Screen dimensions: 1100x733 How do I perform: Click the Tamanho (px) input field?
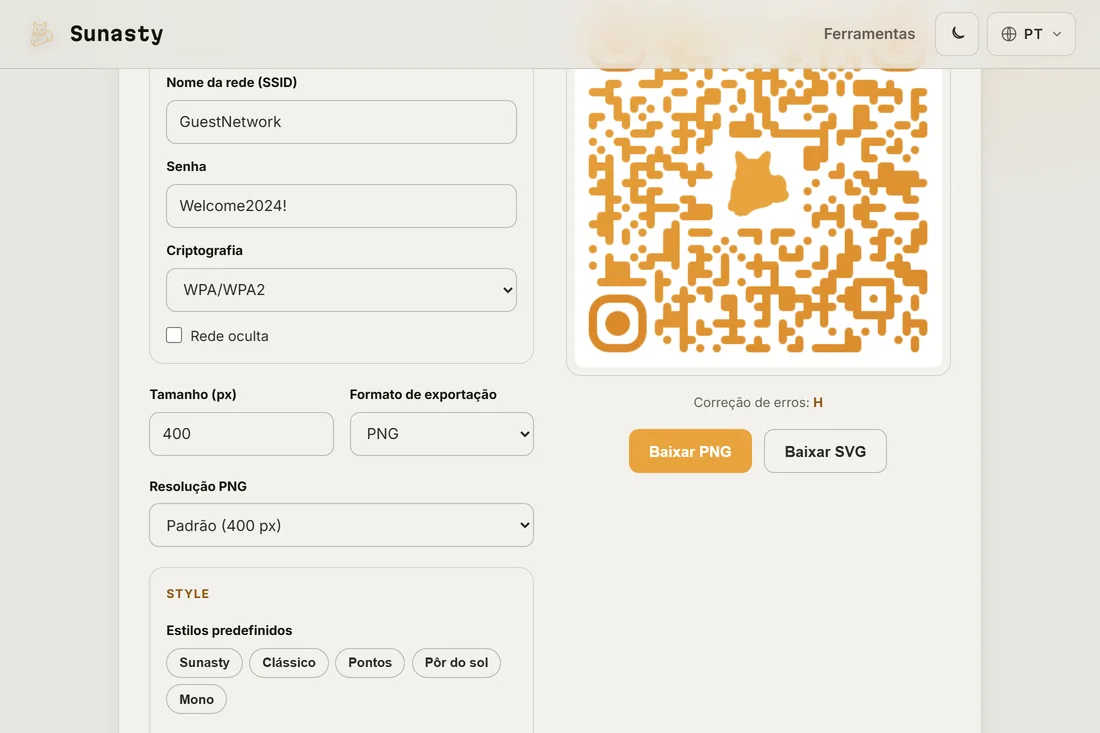[x=241, y=433]
